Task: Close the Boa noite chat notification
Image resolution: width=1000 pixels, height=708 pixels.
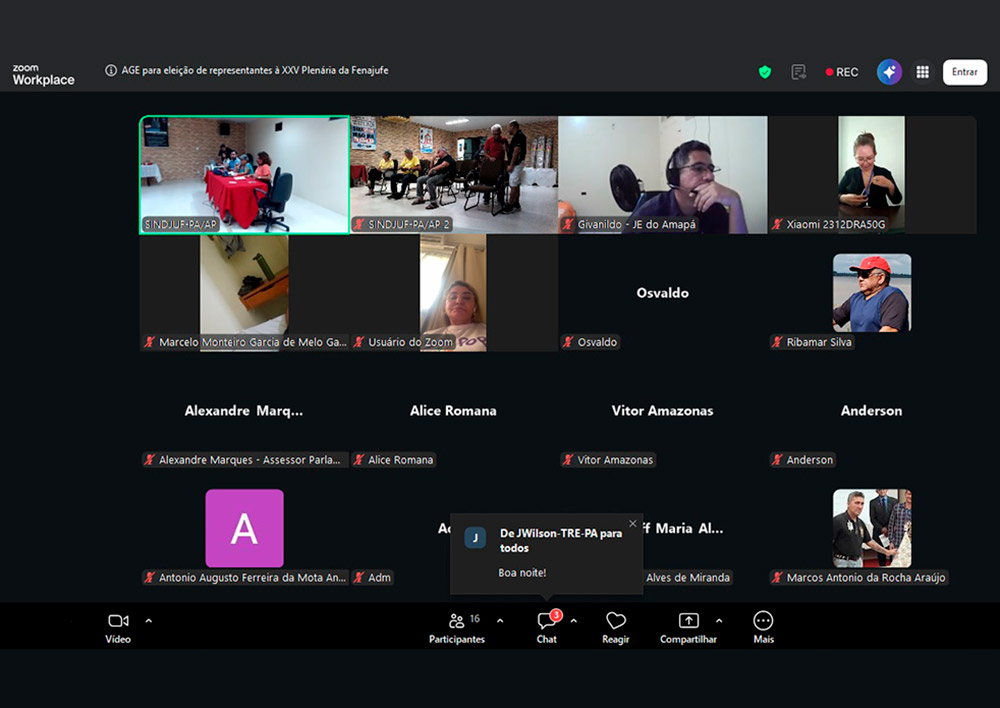Action: click(x=632, y=524)
